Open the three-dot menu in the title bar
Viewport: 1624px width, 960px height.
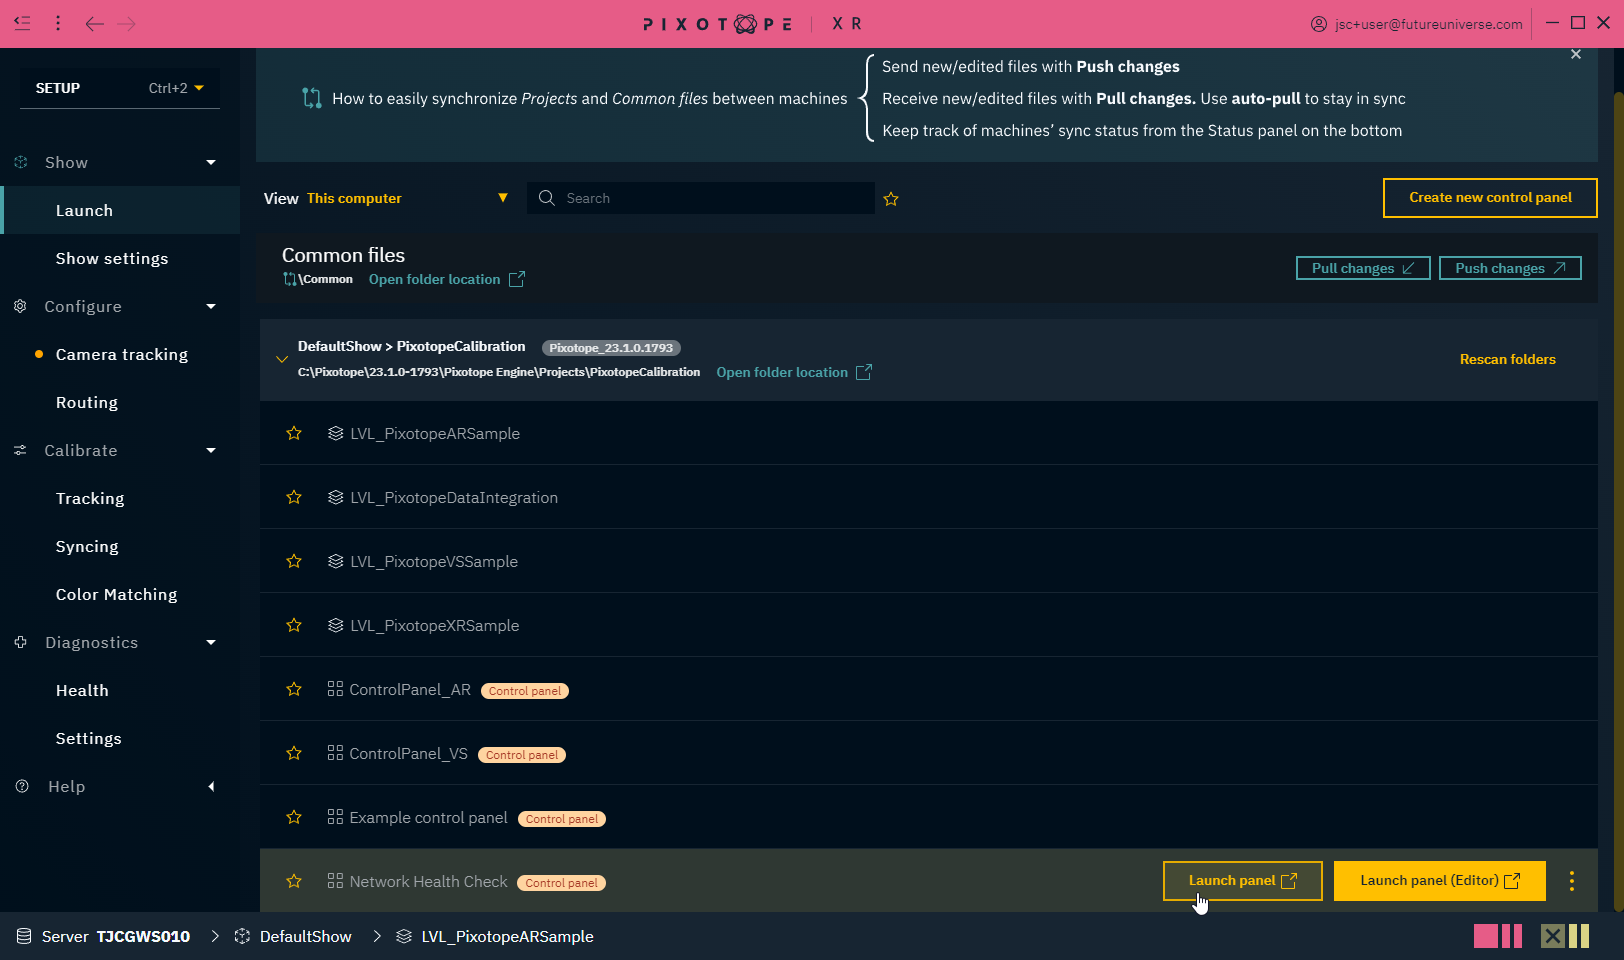(x=58, y=23)
